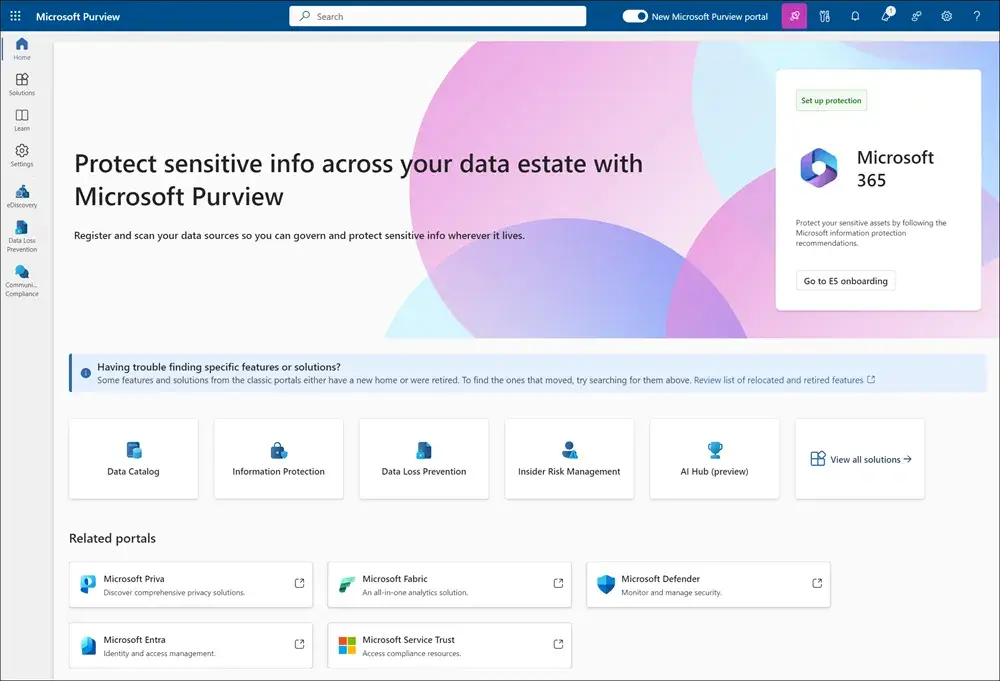Open the Insider Risk Management card

569,458
